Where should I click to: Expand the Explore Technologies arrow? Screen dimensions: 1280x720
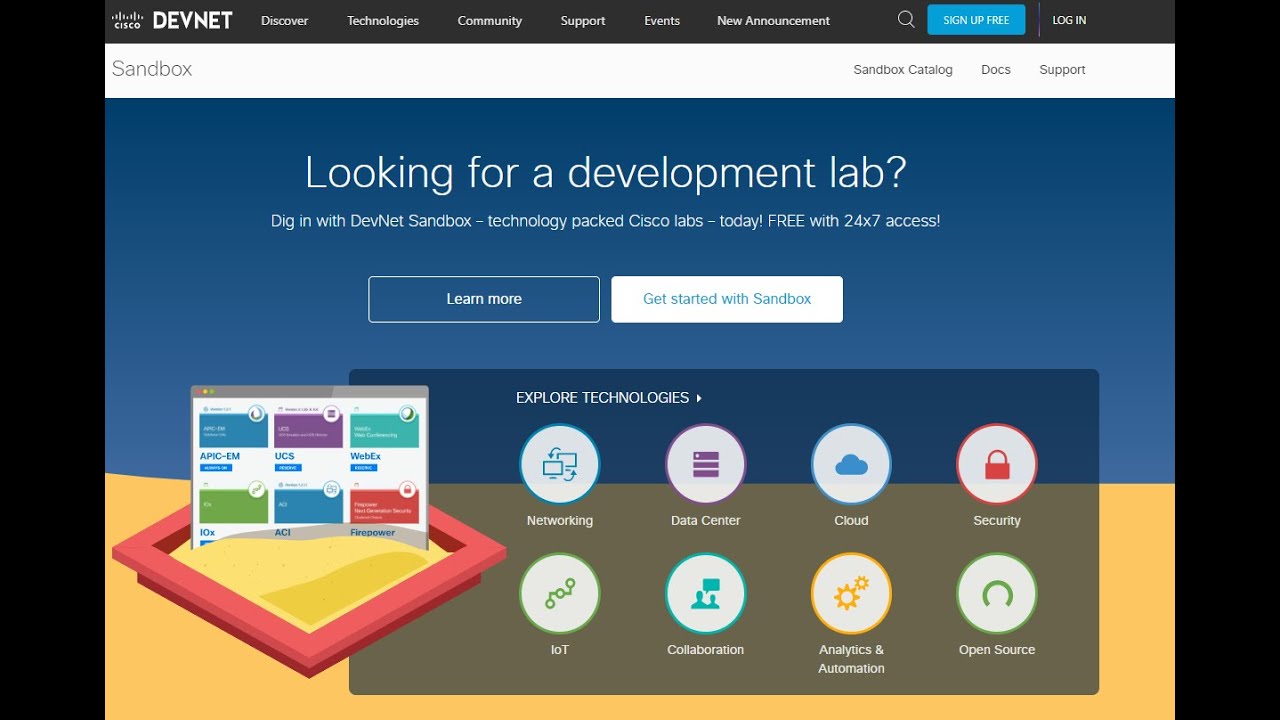tap(699, 398)
